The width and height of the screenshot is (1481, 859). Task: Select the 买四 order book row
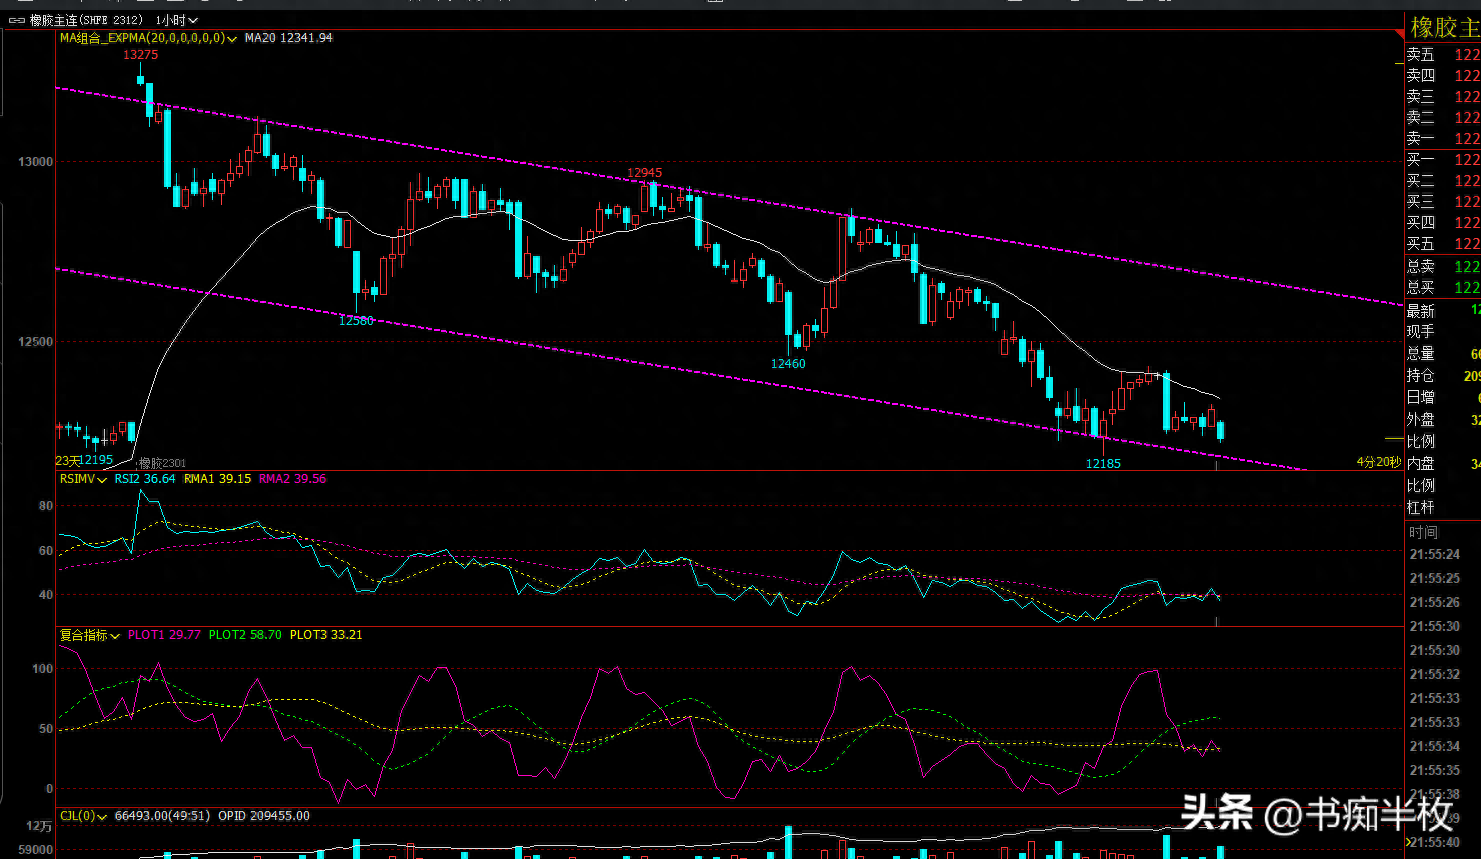[x=1443, y=223]
